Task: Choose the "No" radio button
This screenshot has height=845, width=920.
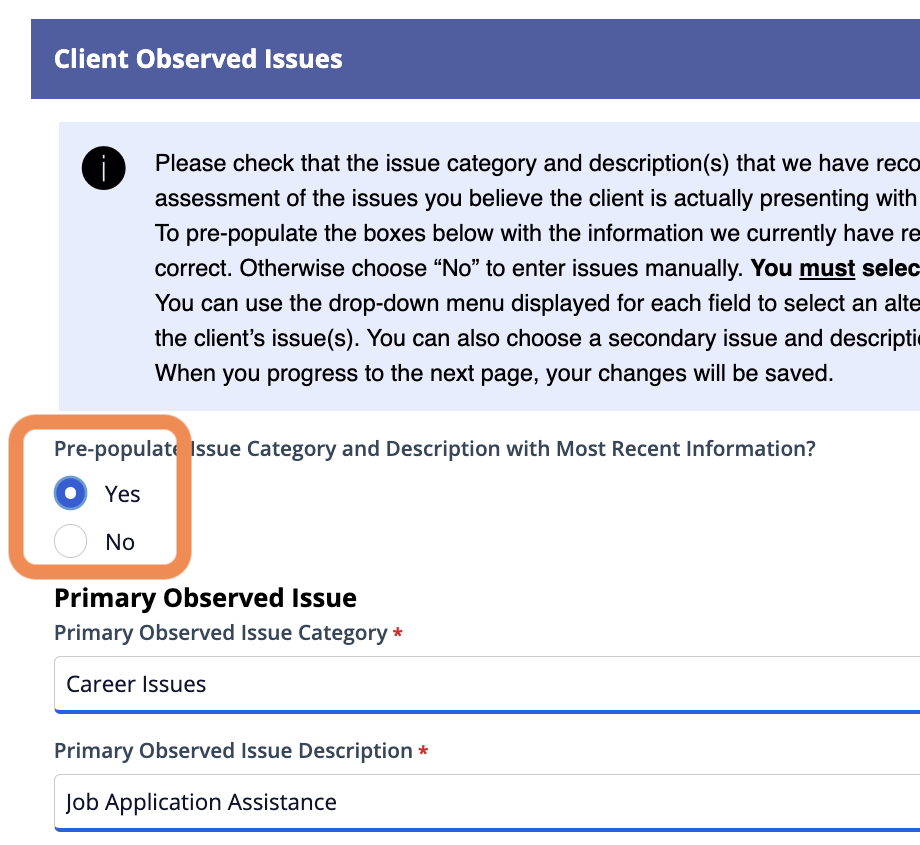Action: click(x=71, y=541)
